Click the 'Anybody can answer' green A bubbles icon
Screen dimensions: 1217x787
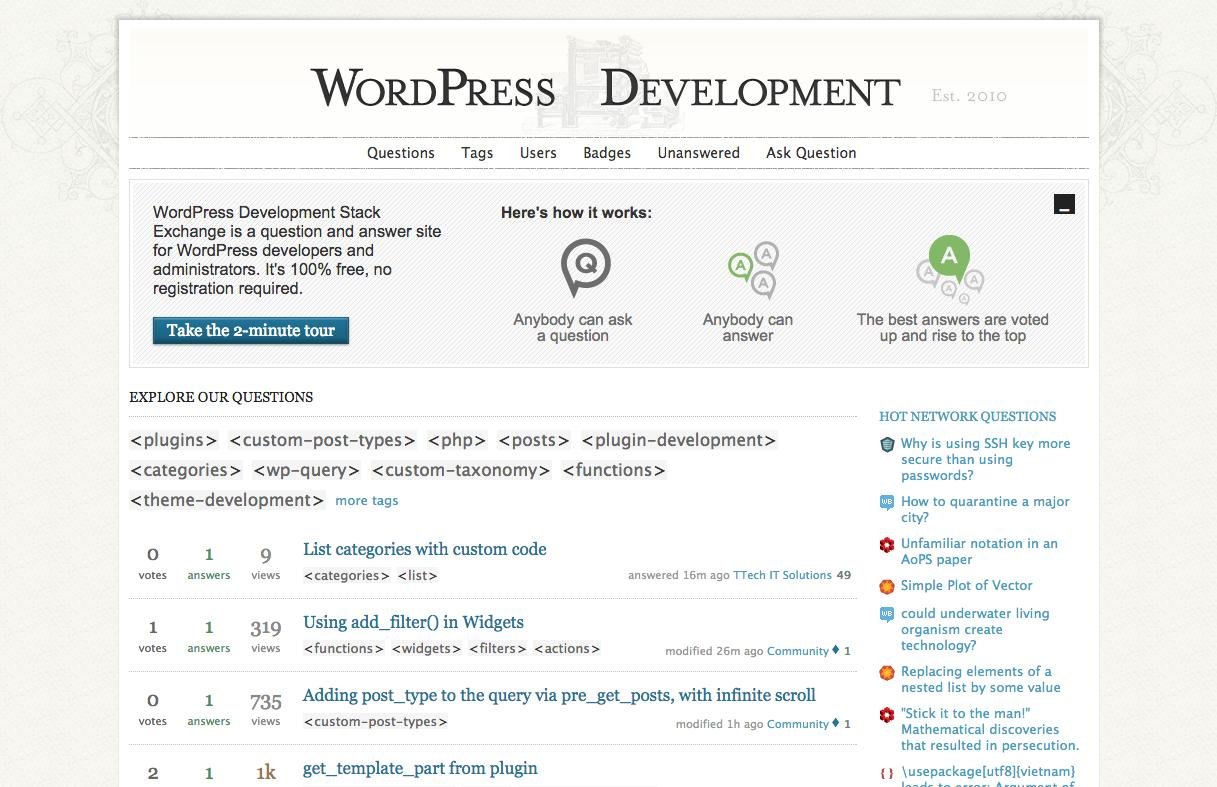(753, 270)
